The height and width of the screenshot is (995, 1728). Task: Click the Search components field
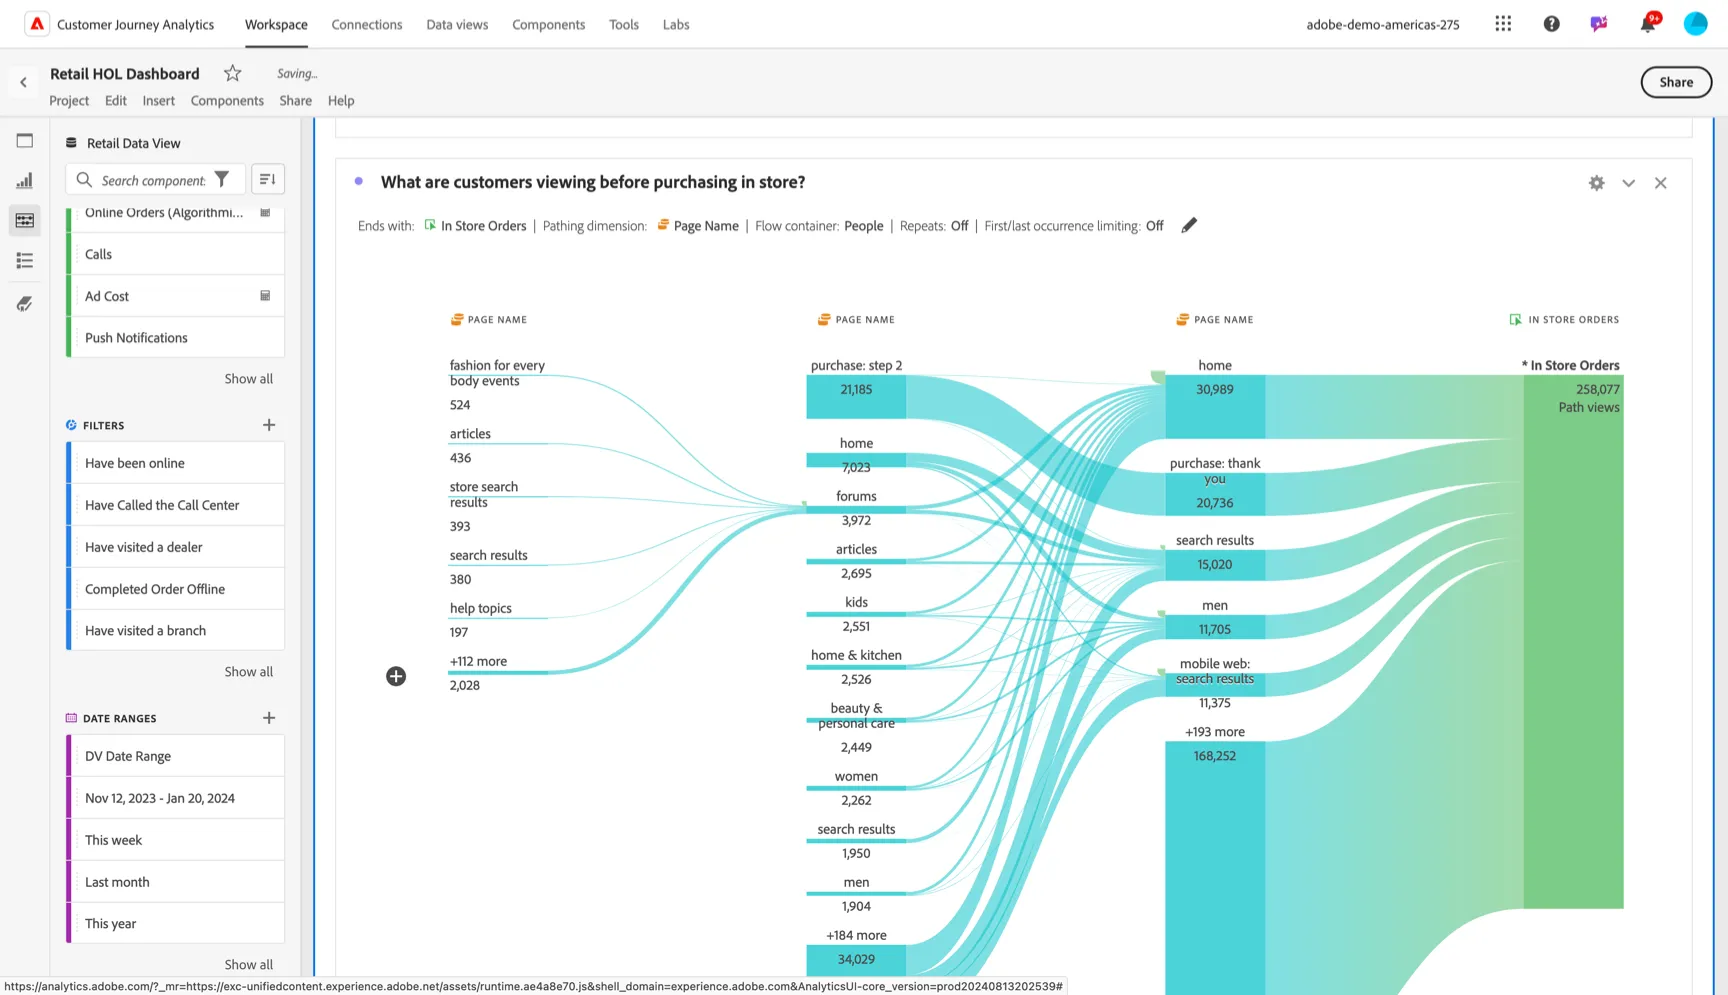point(154,180)
